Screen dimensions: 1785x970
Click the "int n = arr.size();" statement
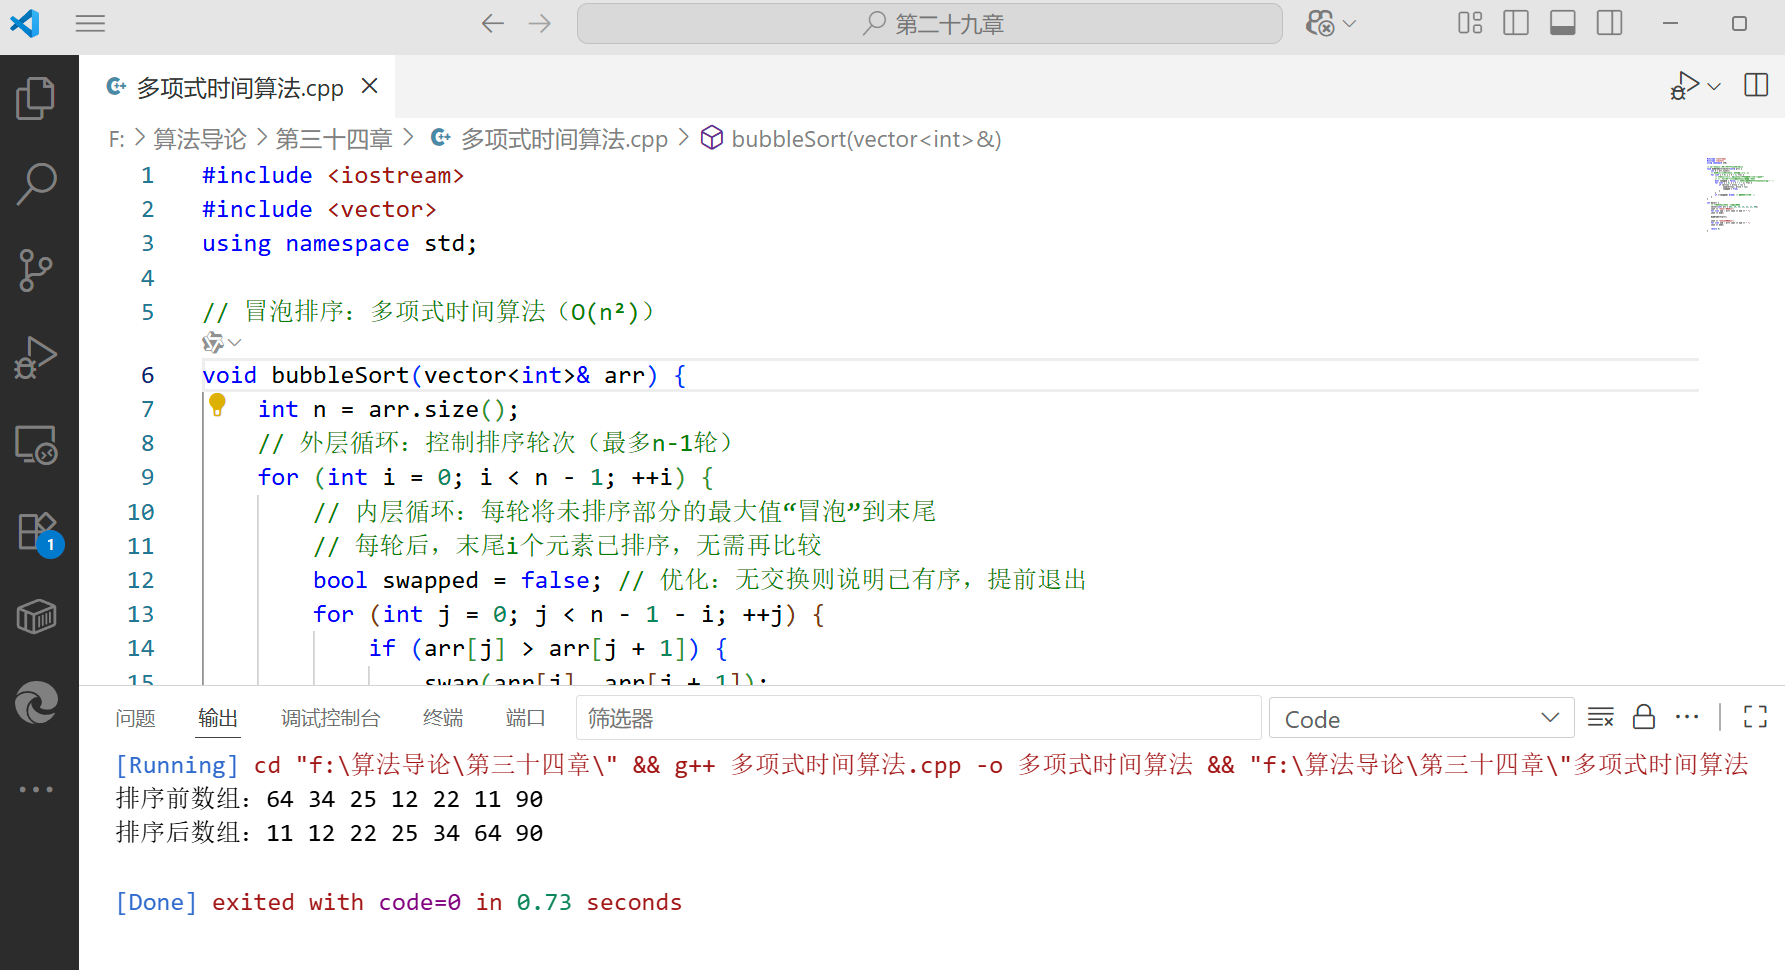click(389, 410)
